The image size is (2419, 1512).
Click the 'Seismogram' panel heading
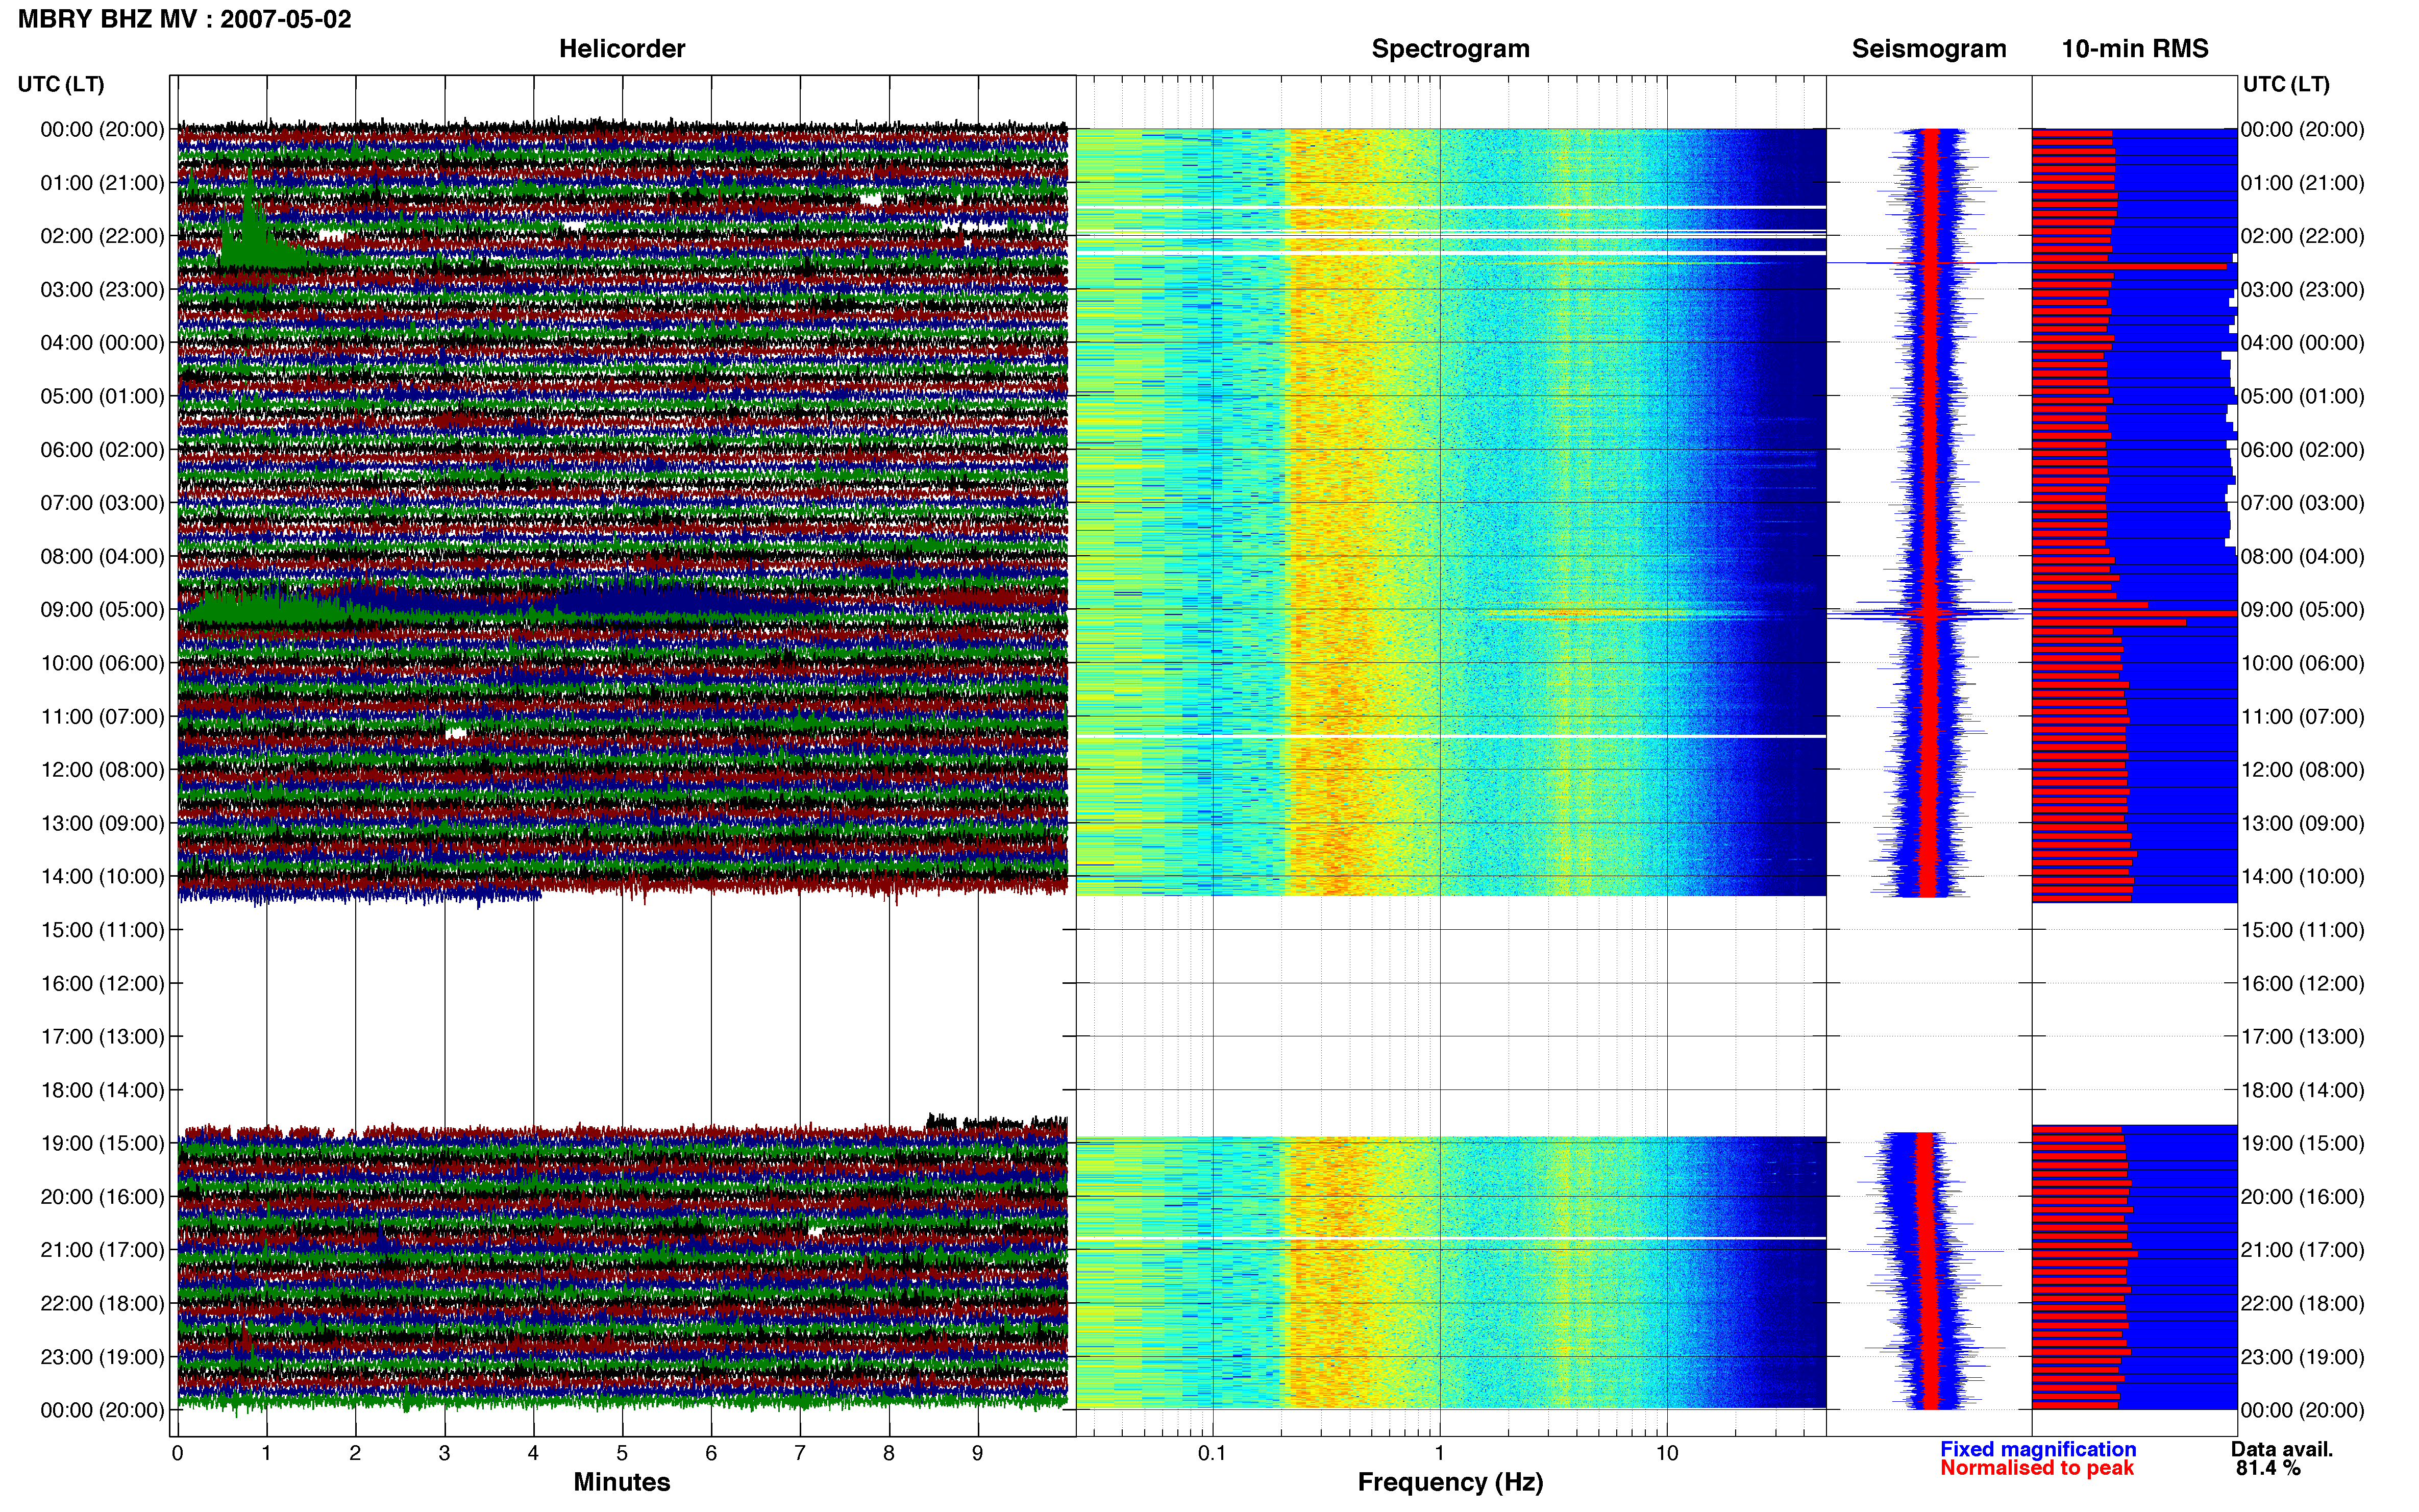[x=1929, y=49]
